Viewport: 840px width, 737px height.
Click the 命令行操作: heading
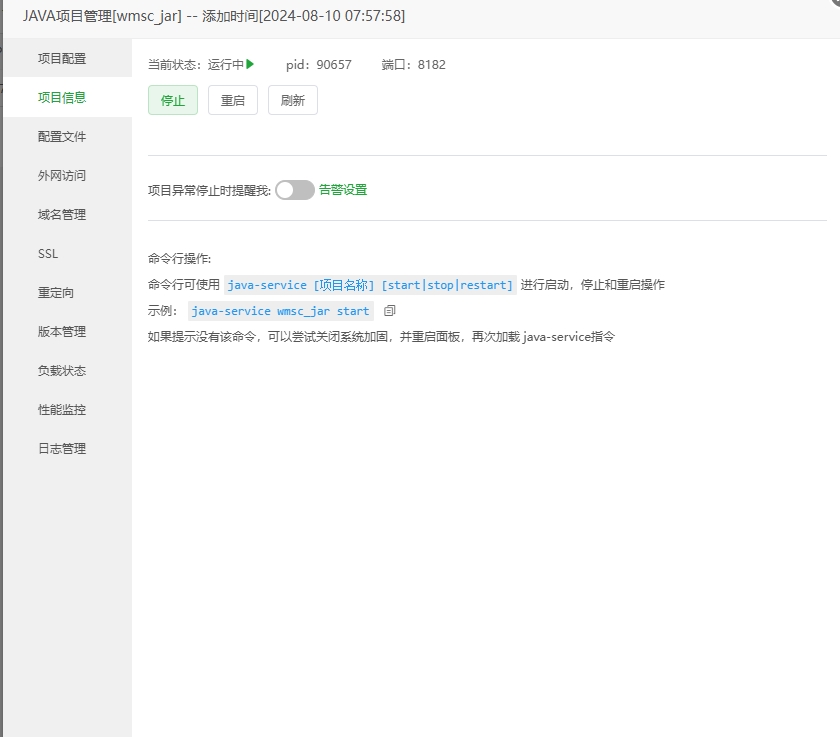pyautogui.click(x=179, y=259)
